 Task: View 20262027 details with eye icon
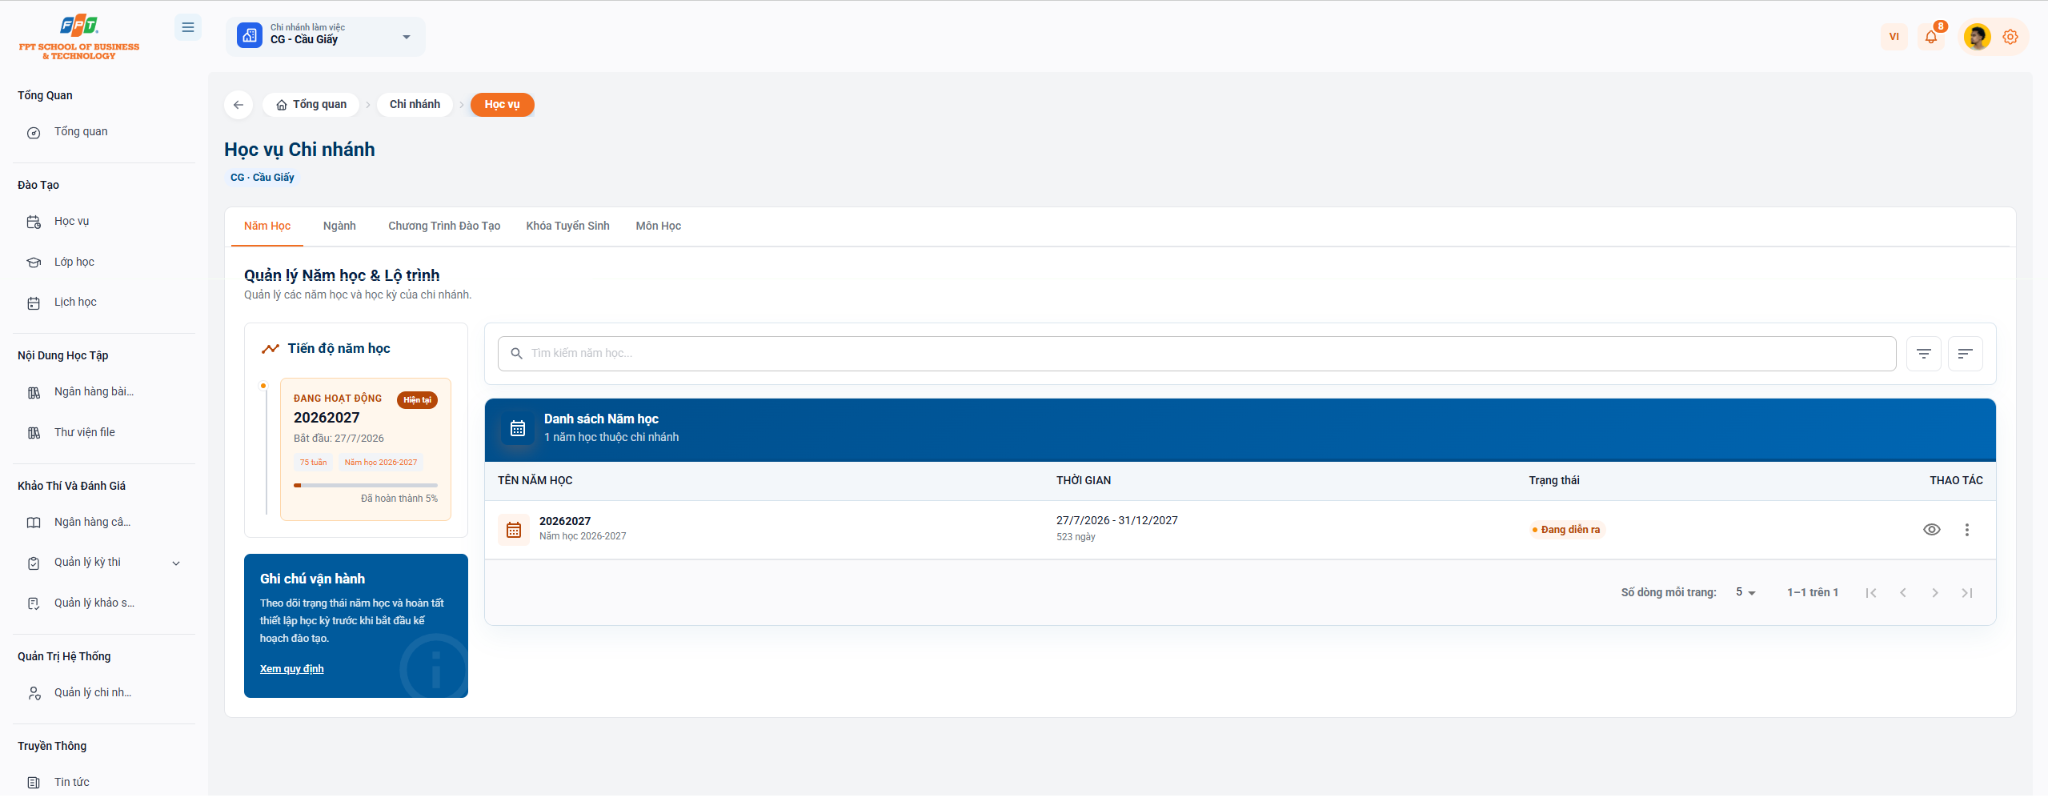(1932, 530)
